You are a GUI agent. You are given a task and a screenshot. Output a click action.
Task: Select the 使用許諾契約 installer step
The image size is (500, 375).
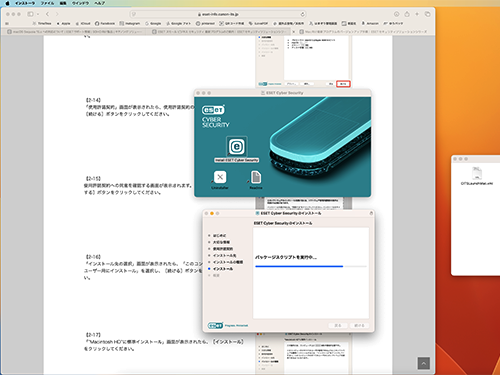coord(223,249)
